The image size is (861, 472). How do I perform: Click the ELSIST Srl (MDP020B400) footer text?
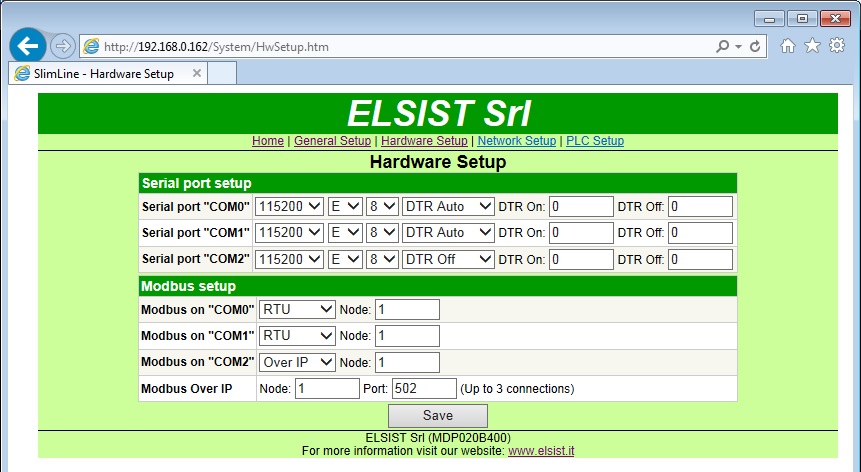click(438, 437)
